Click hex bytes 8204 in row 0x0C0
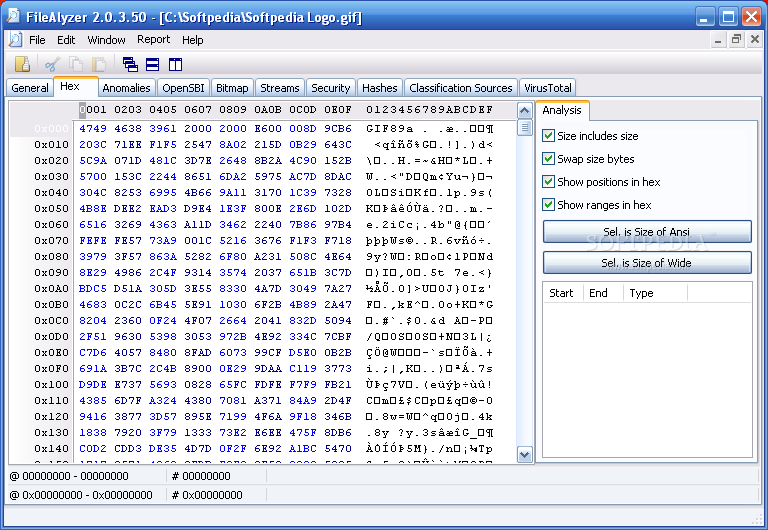This screenshot has height=530, width=768. click(x=93, y=320)
